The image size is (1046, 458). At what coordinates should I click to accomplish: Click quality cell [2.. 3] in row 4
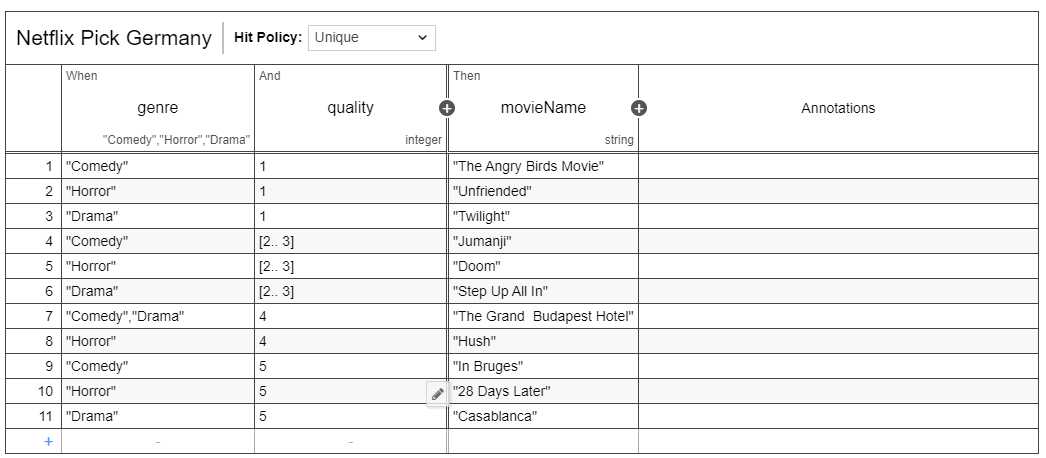[350, 241]
